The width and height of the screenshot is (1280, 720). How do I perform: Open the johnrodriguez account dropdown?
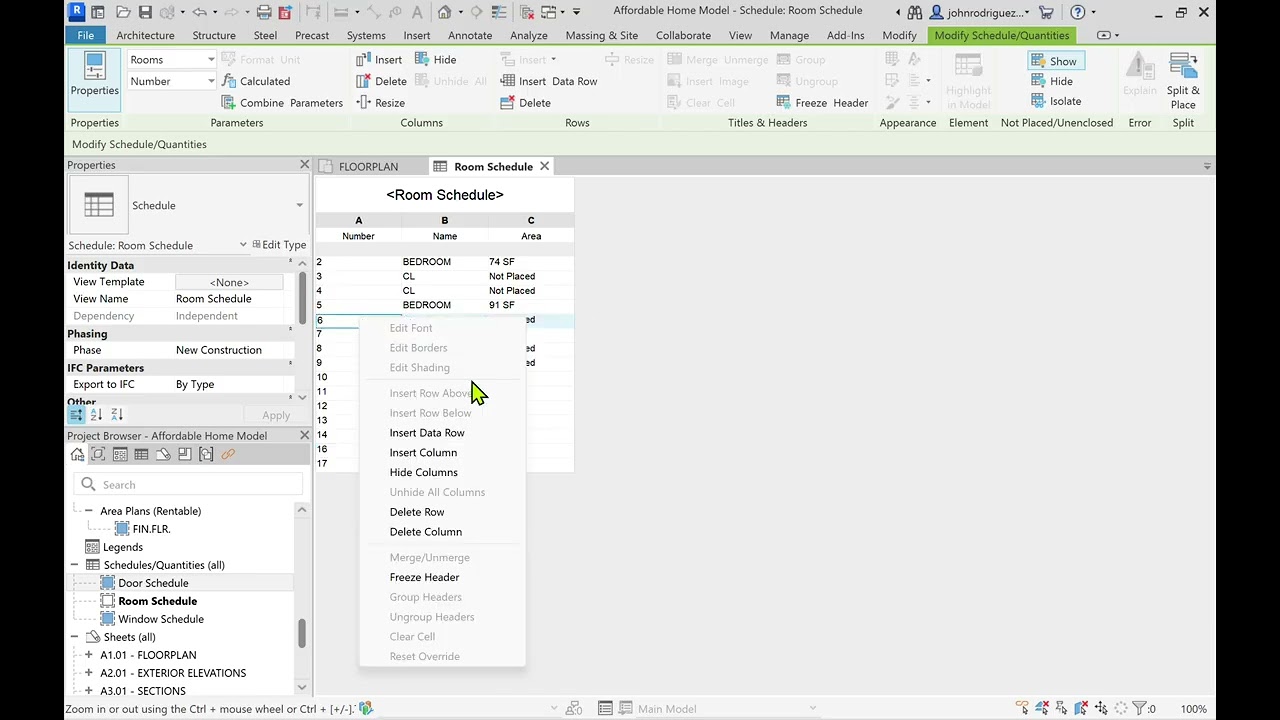click(980, 12)
